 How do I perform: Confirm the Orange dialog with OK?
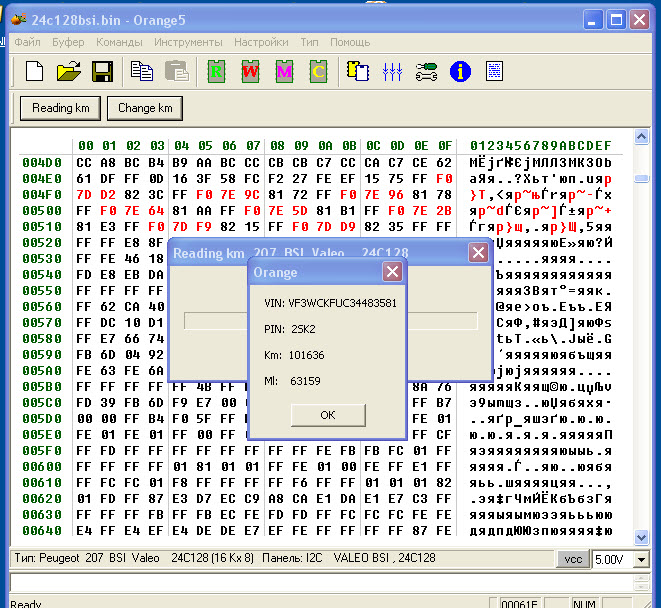pyautogui.click(x=328, y=415)
